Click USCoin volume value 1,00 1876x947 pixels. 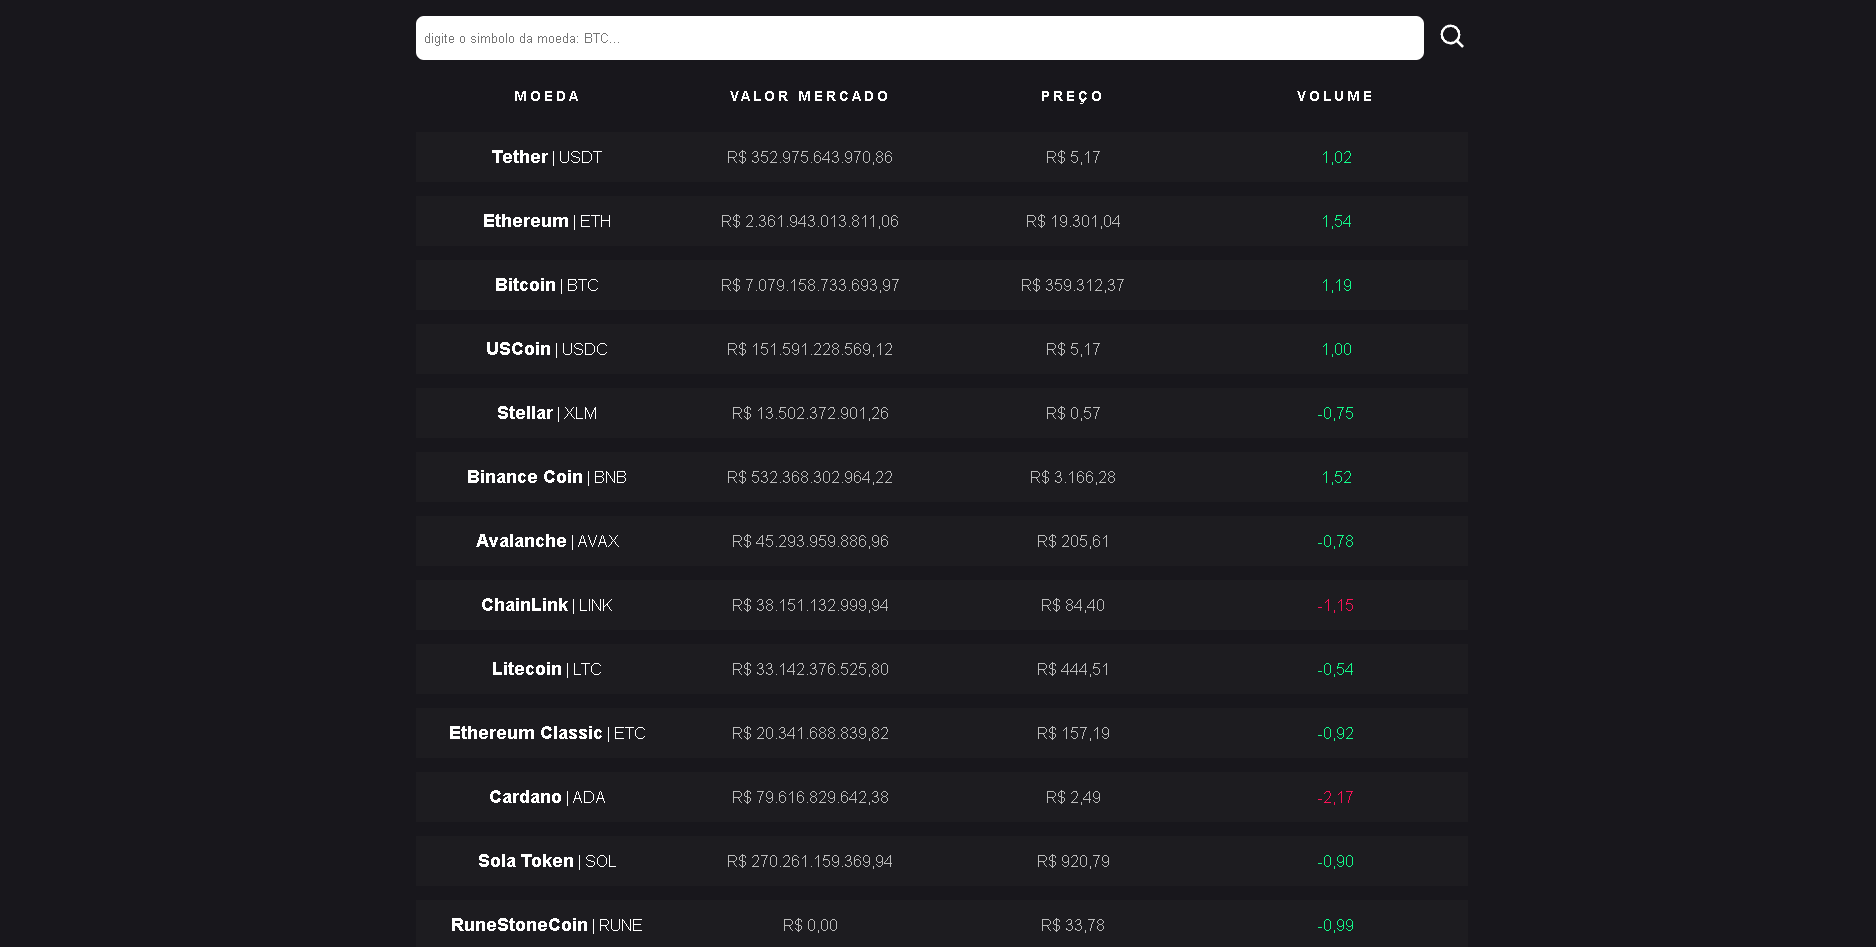tap(1336, 349)
